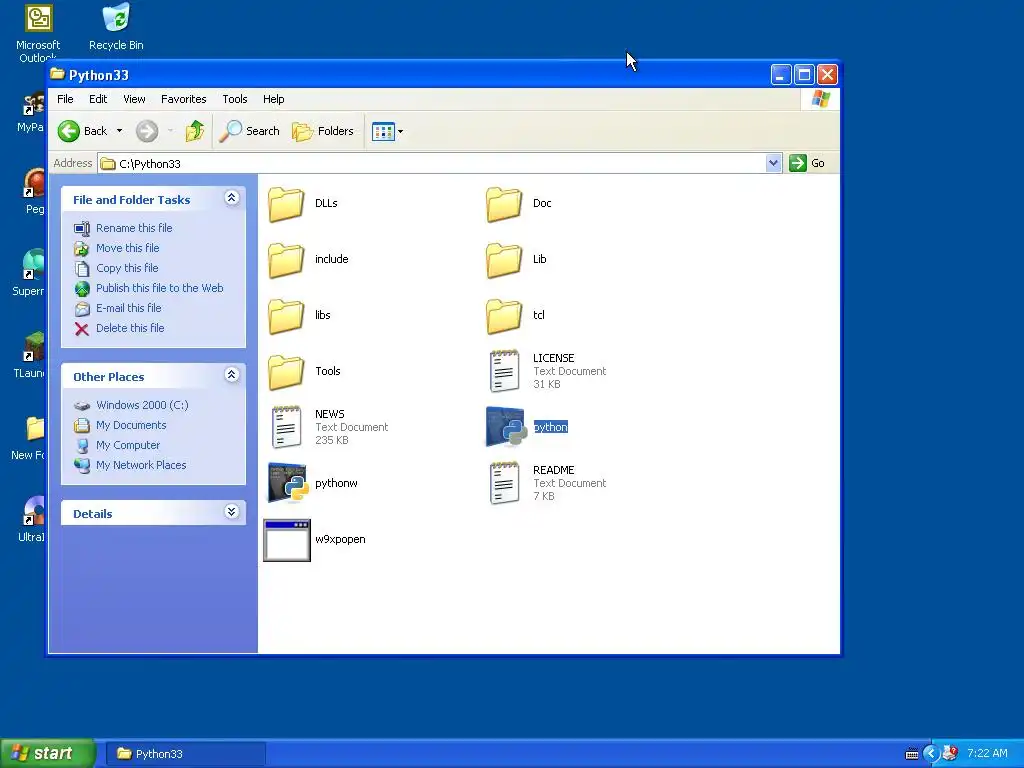Click Python33 taskbar button

(185, 754)
